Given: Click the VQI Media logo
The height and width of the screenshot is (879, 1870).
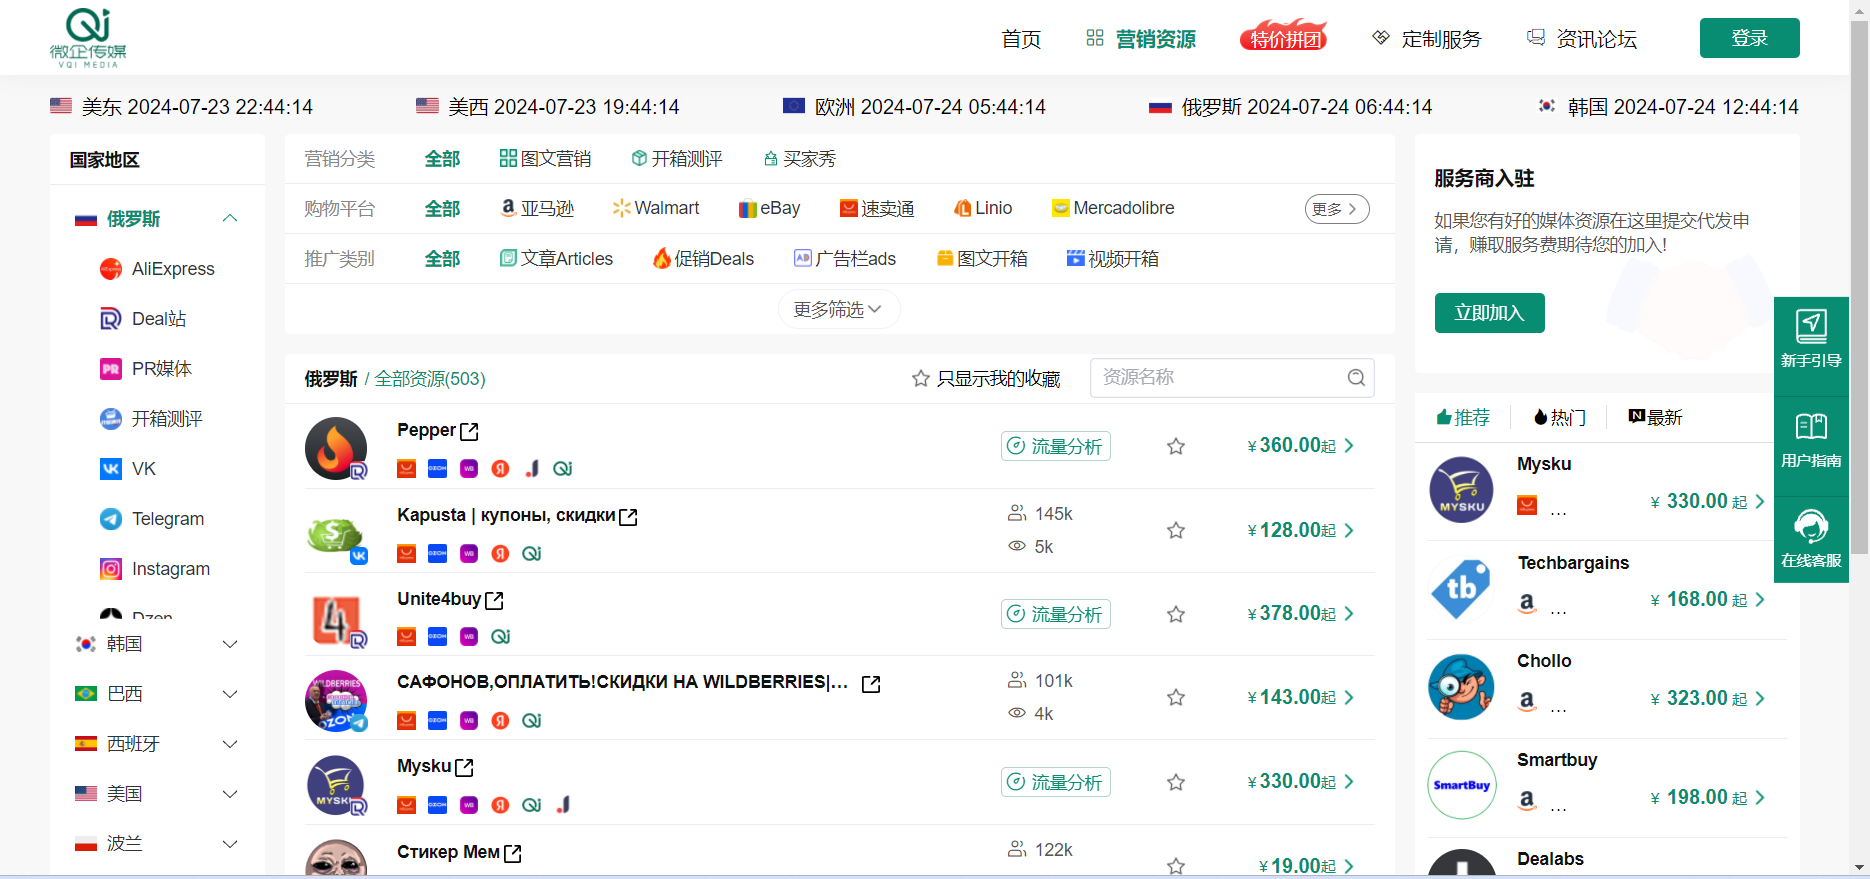Looking at the screenshot, I should 88,38.
